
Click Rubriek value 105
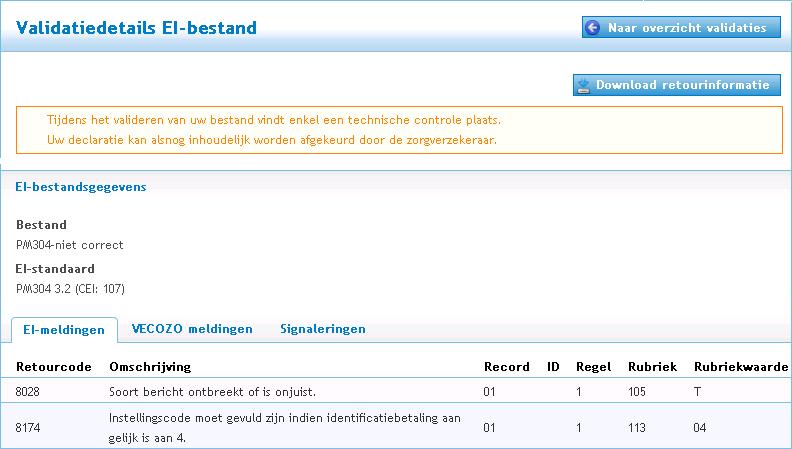tap(637, 391)
